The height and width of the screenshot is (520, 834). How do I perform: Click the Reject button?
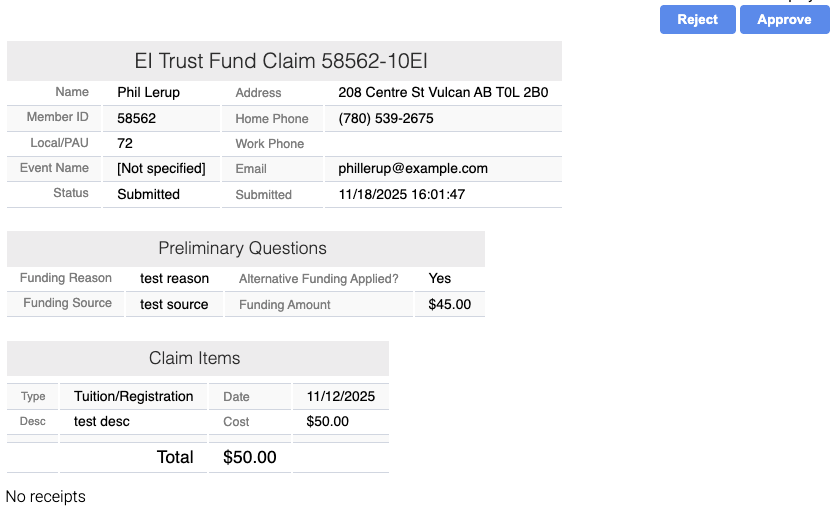(x=697, y=20)
